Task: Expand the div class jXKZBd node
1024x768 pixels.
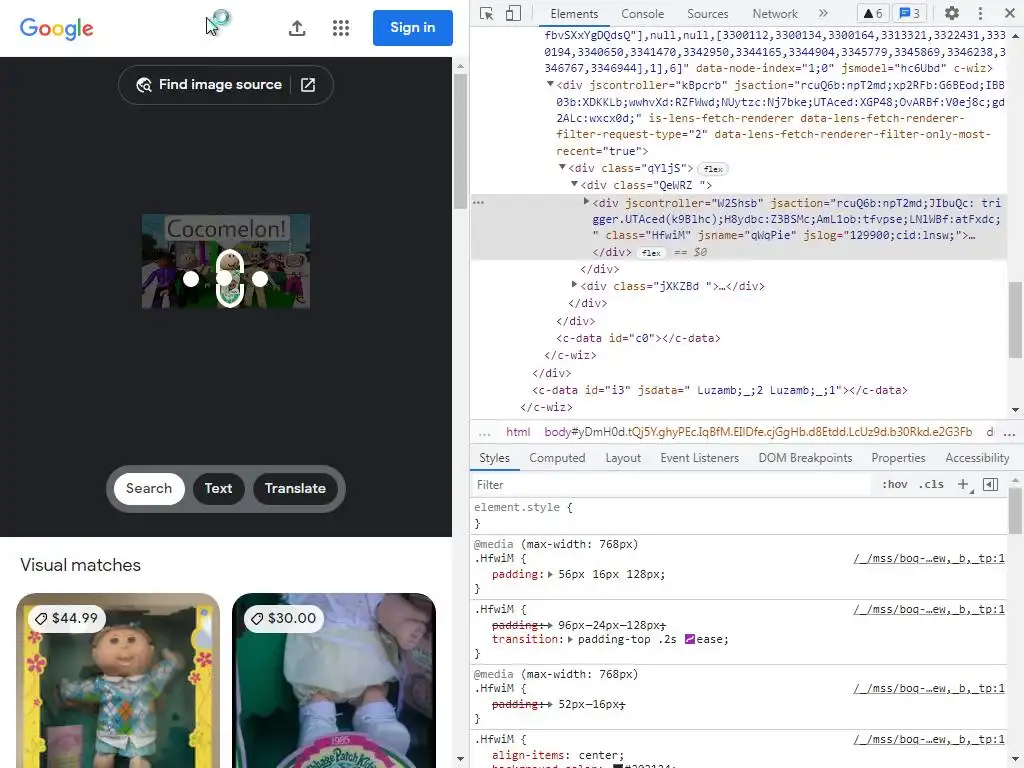Action: click(574, 284)
